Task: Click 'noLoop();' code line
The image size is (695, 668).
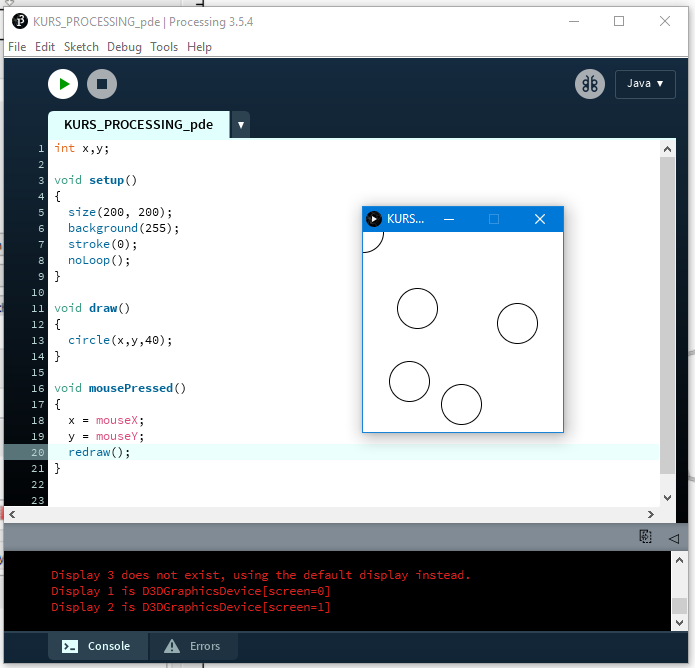Action: pos(99,260)
